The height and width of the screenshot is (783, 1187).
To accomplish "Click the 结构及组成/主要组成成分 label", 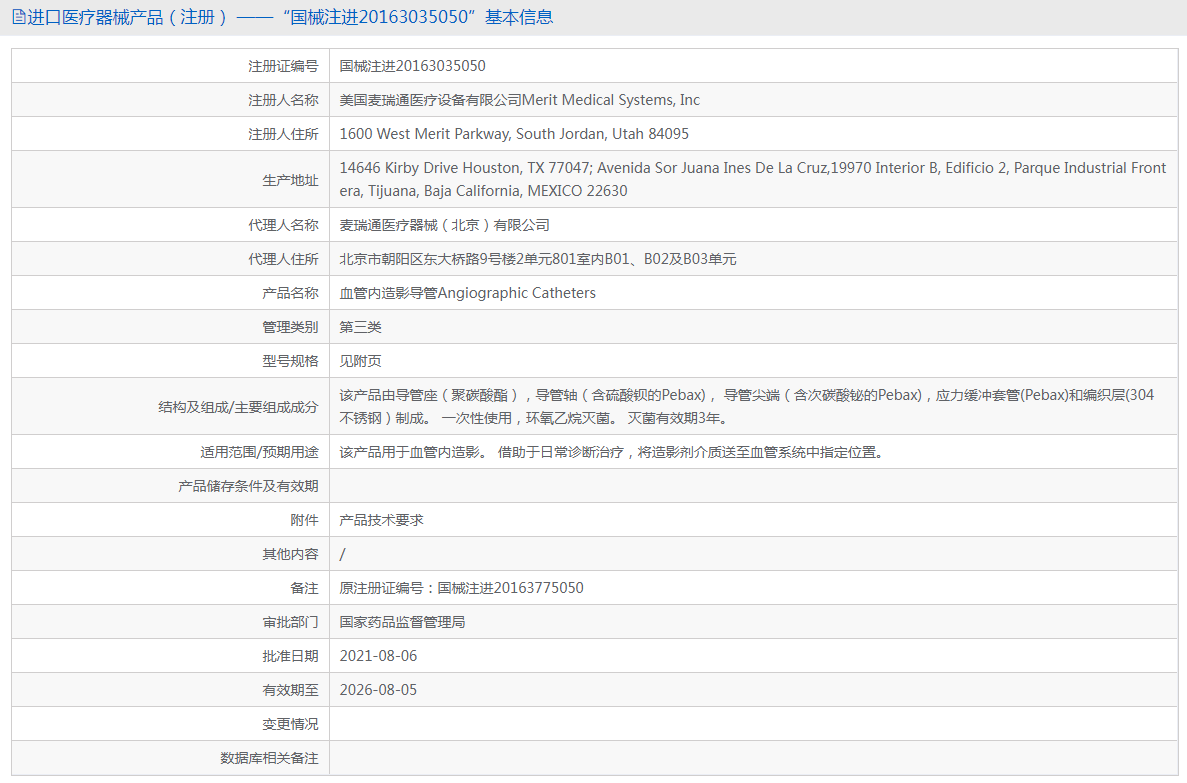I will click(x=238, y=407).
